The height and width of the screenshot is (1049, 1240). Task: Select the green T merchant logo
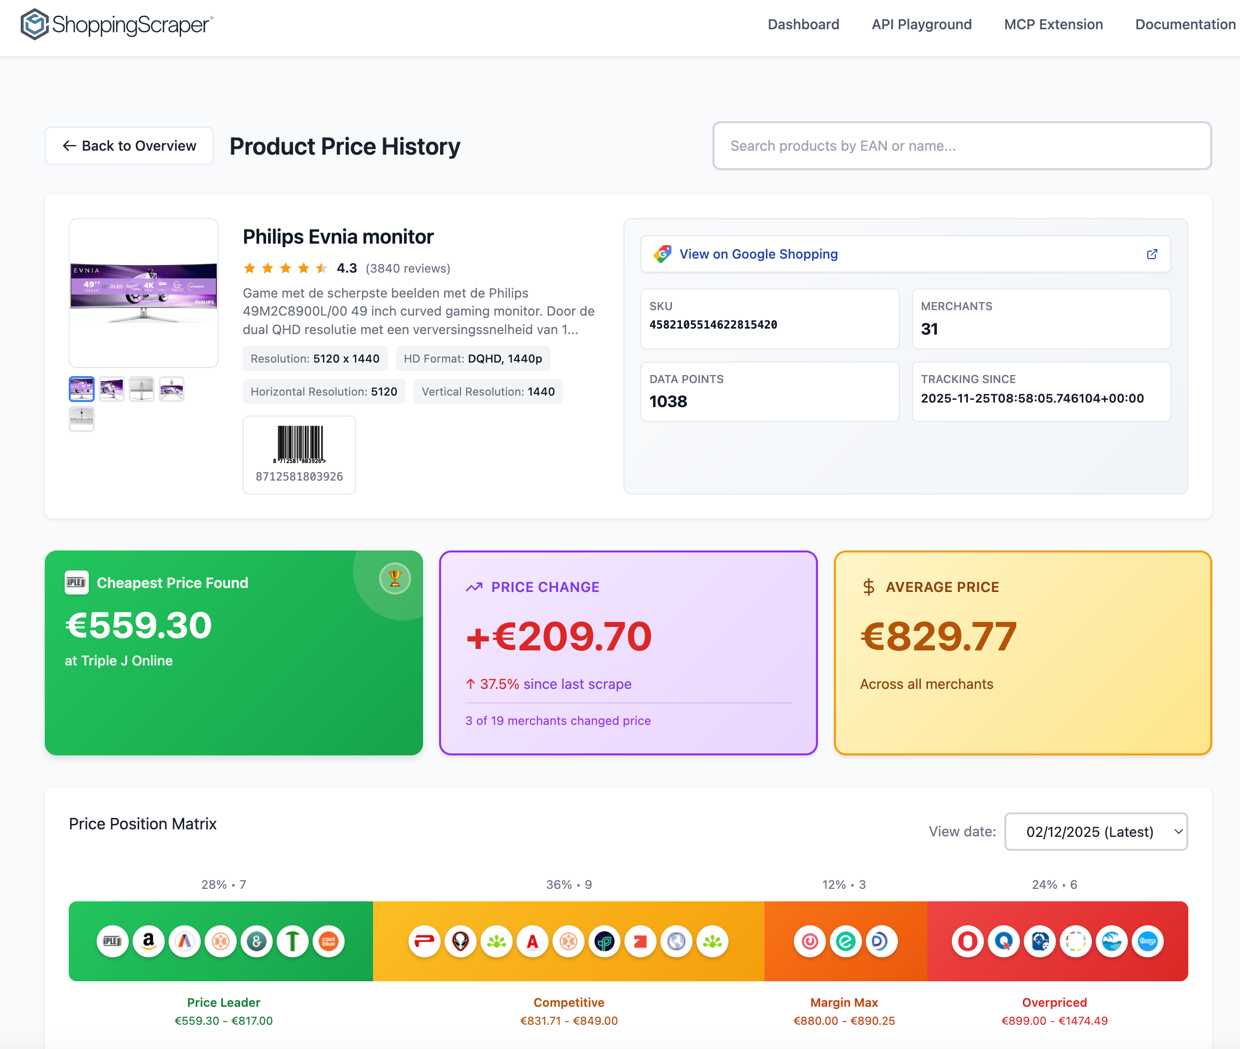(x=293, y=941)
